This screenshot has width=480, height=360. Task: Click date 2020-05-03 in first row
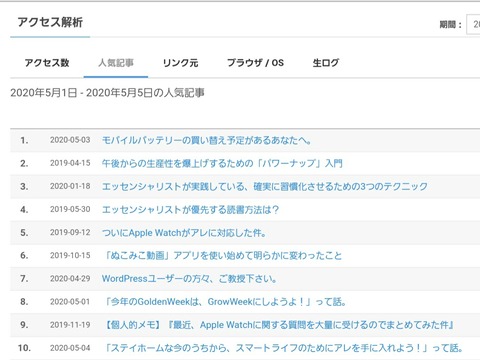70,140
